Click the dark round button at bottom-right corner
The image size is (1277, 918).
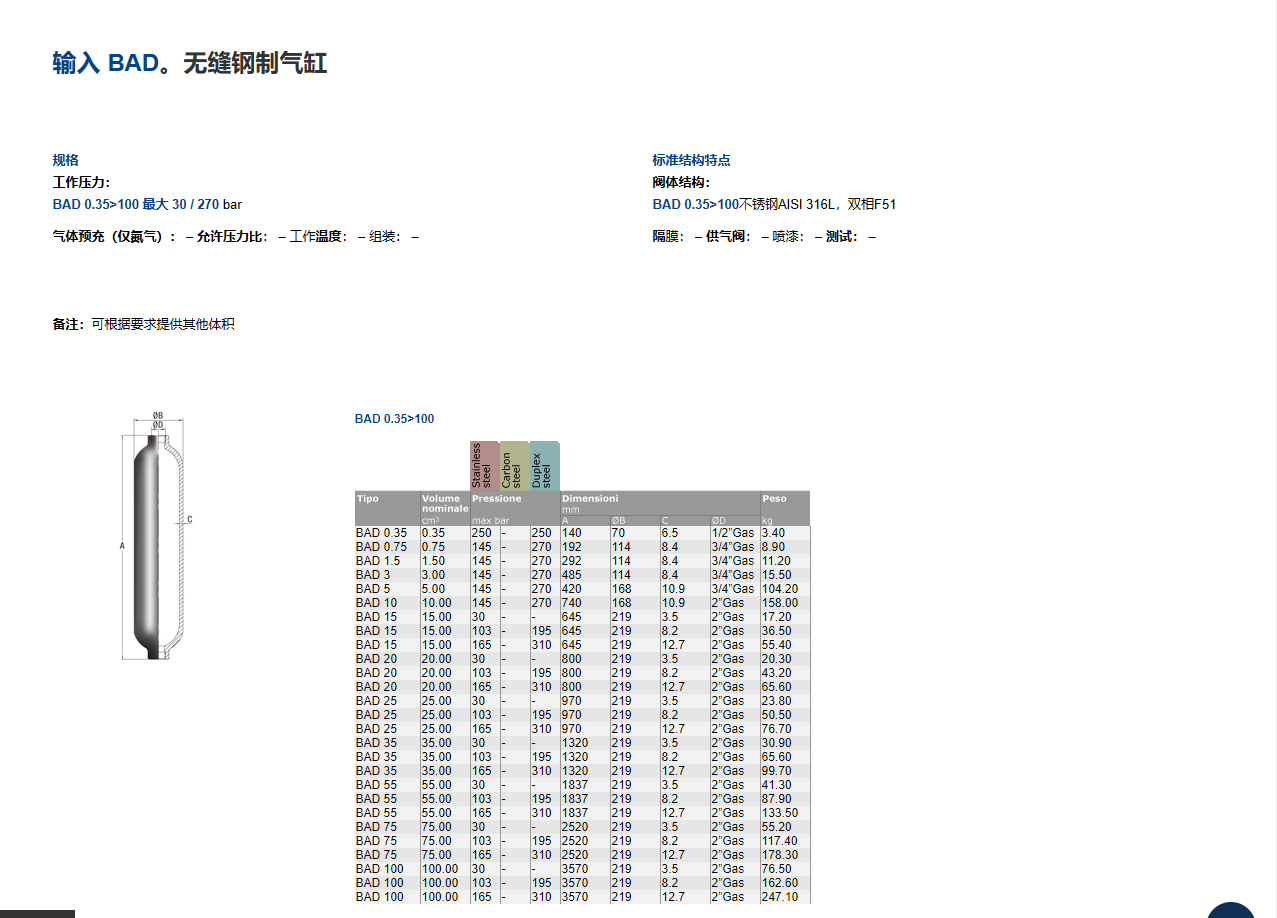[1230, 910]
